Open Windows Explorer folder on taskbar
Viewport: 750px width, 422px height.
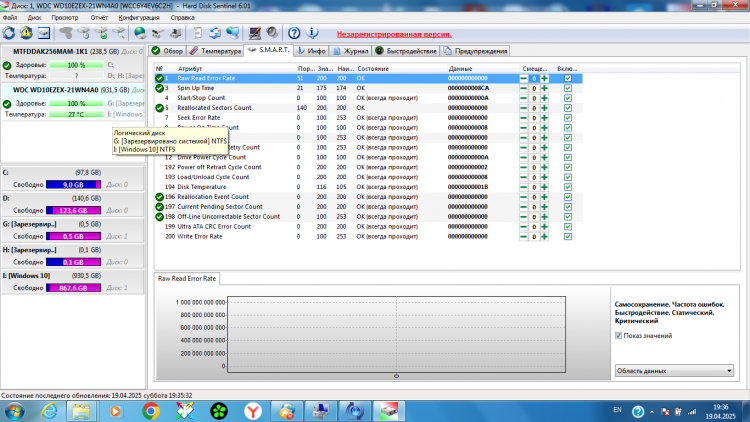pyautogui.click(x=81, y=411)
